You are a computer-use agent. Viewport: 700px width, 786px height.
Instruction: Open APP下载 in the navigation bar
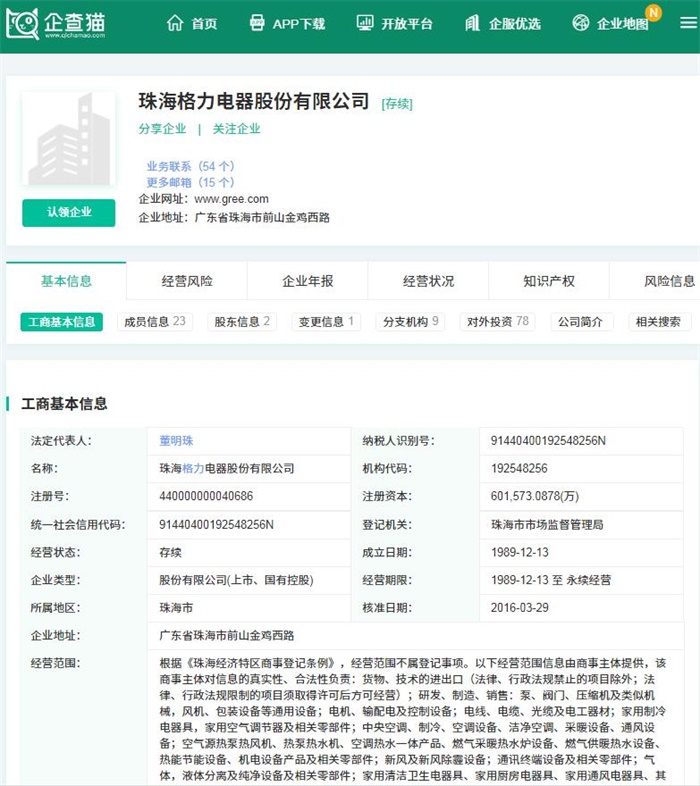299,24
